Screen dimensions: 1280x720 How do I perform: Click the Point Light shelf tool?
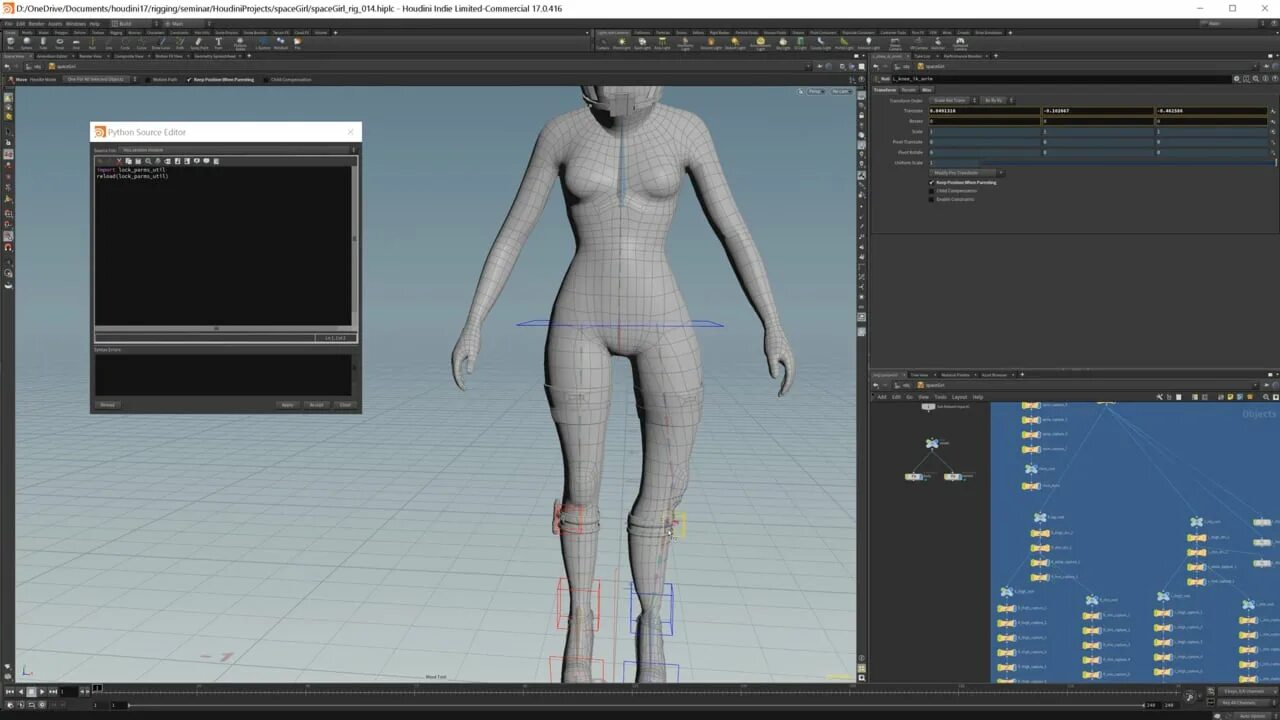point(622,43)
